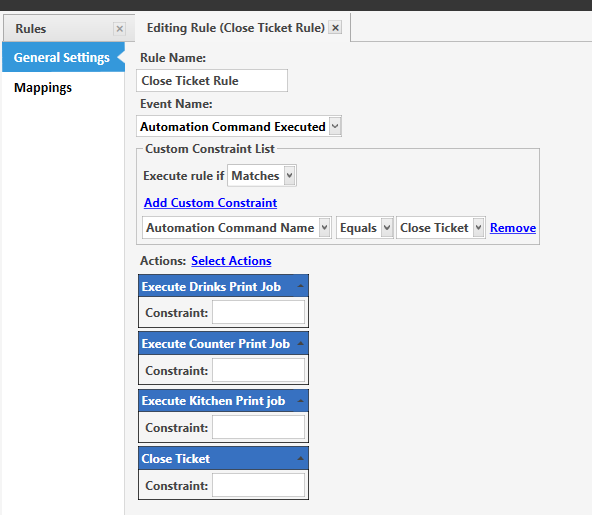Switch to the Rules tab

[31, 29]
